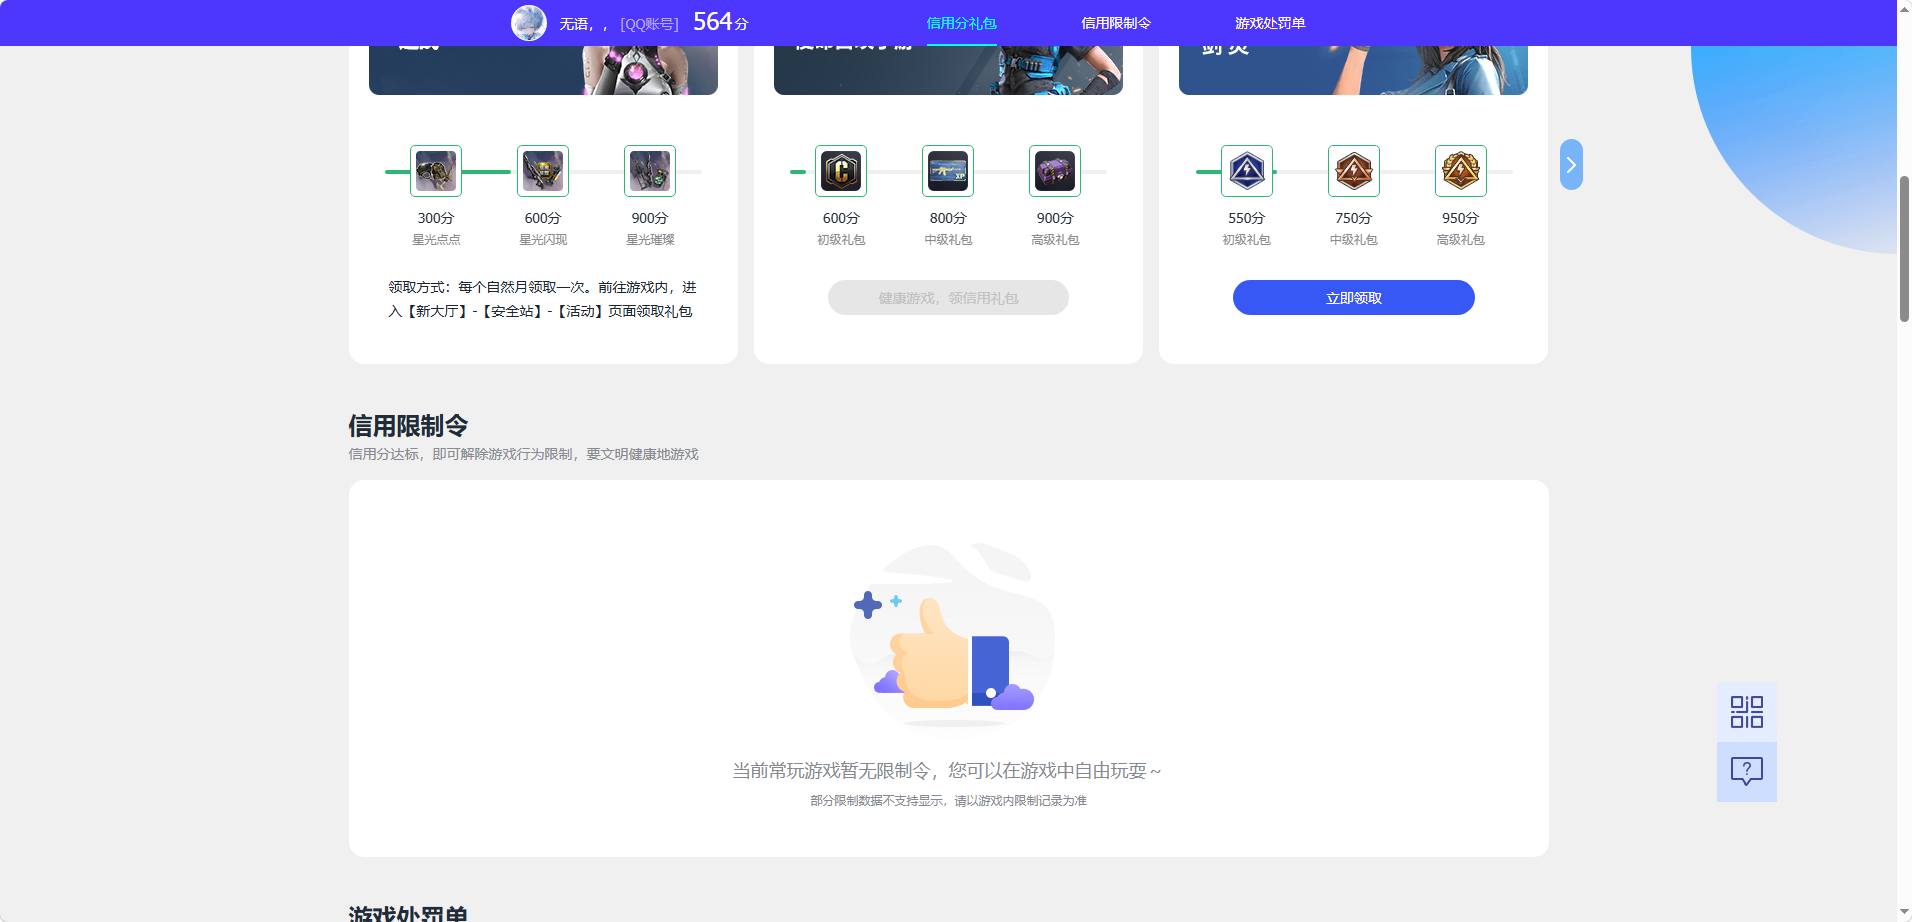The width and height of the screenshot is (1912, 922).
Task: Switch to the 信用限制令 tab
Action: point(1116,23)
